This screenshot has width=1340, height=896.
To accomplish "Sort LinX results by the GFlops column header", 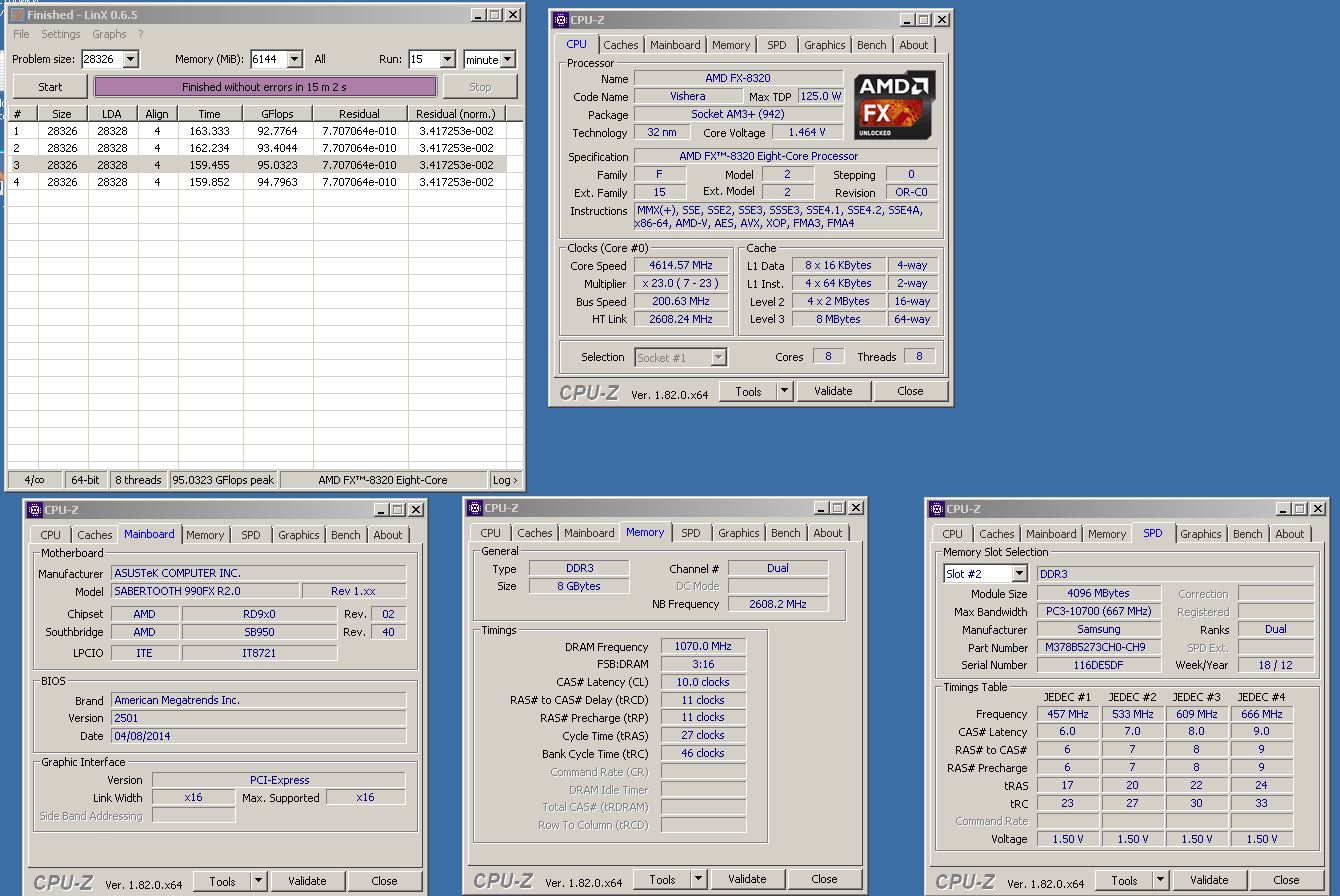I will (x=276, y=114).
